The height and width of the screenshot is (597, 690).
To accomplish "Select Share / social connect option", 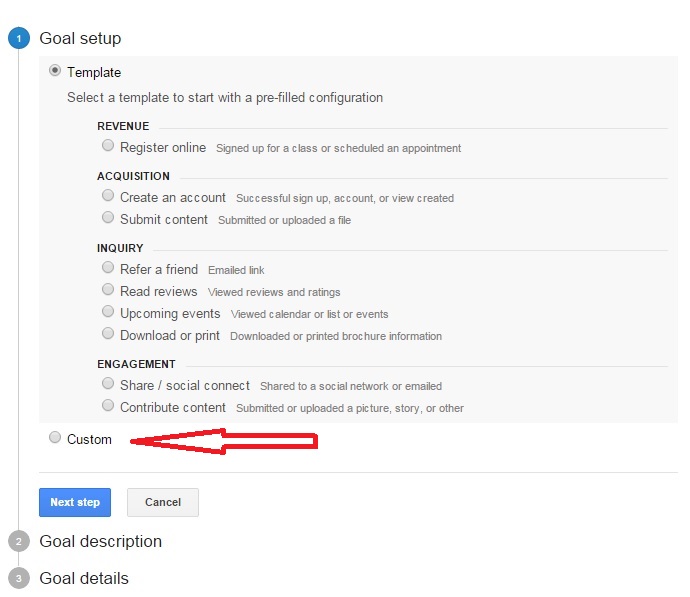I will click(x=108, y=384).
